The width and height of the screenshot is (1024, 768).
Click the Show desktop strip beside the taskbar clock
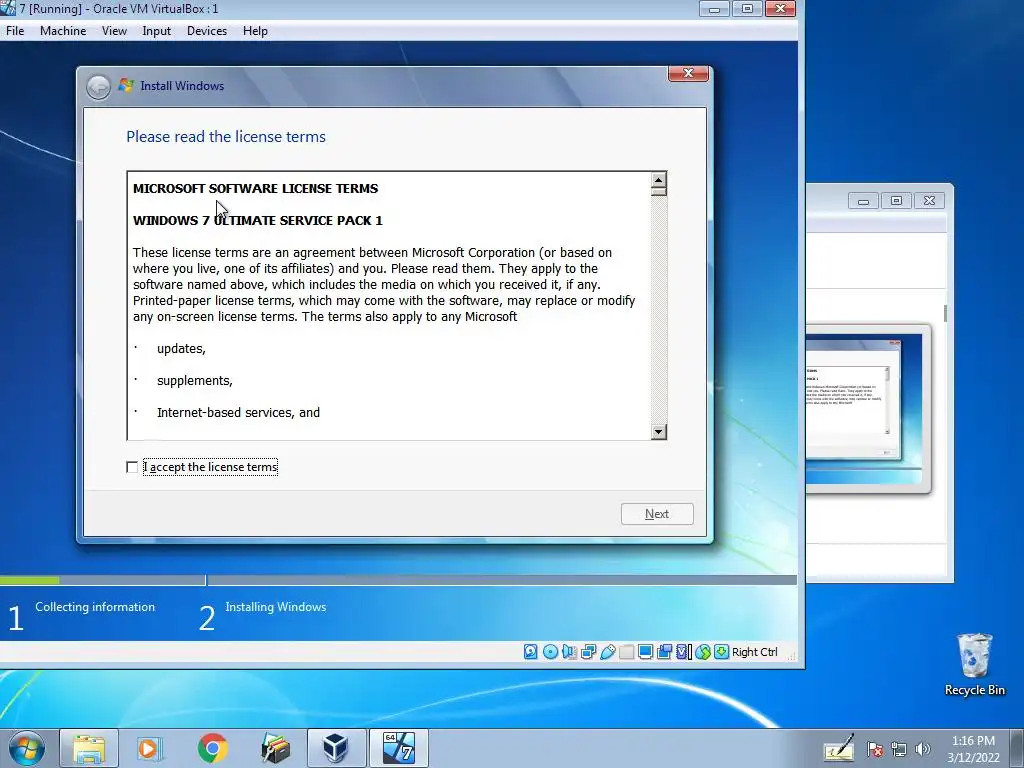(1019, 748)
